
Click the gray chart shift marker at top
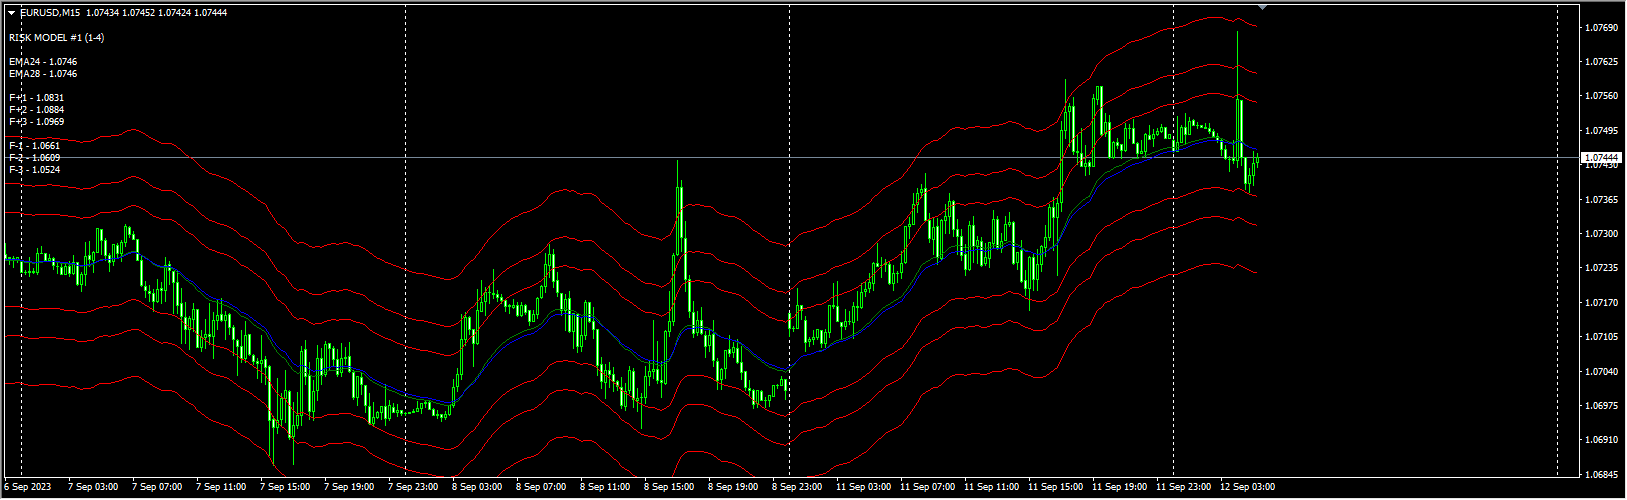coord(1262,7)
